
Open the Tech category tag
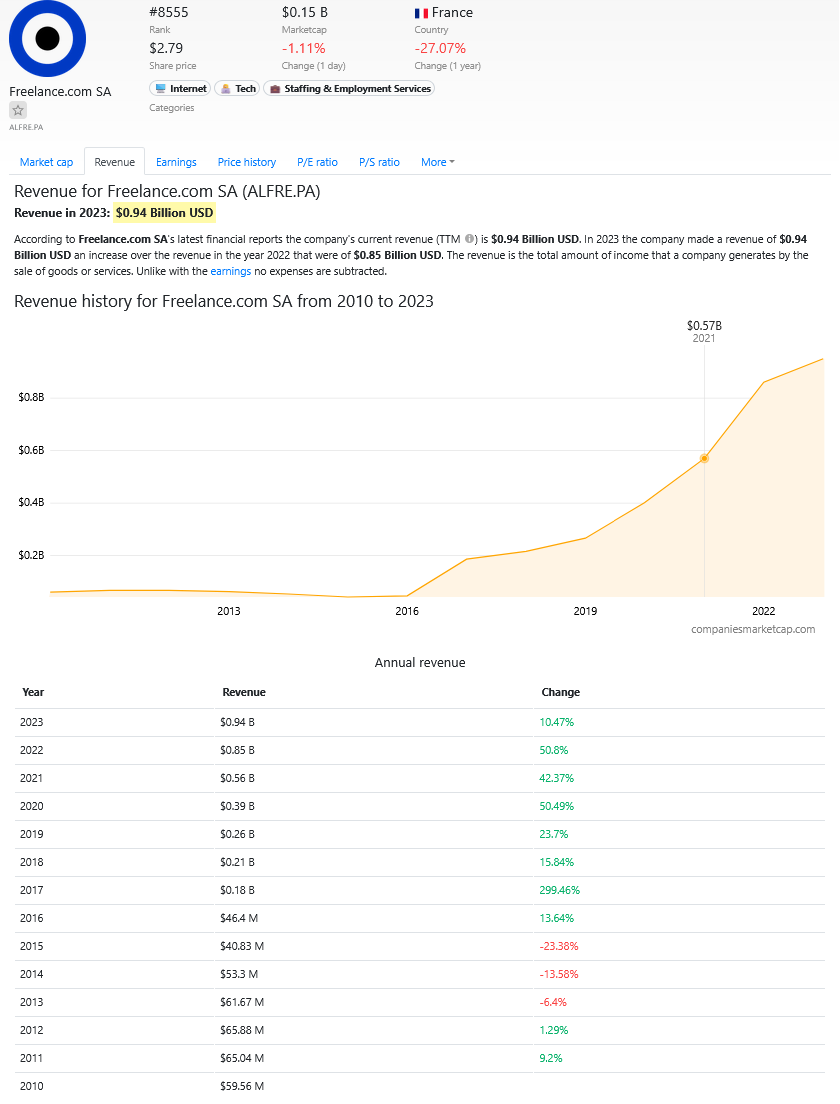pyautogui.click(x=237, y=89)
